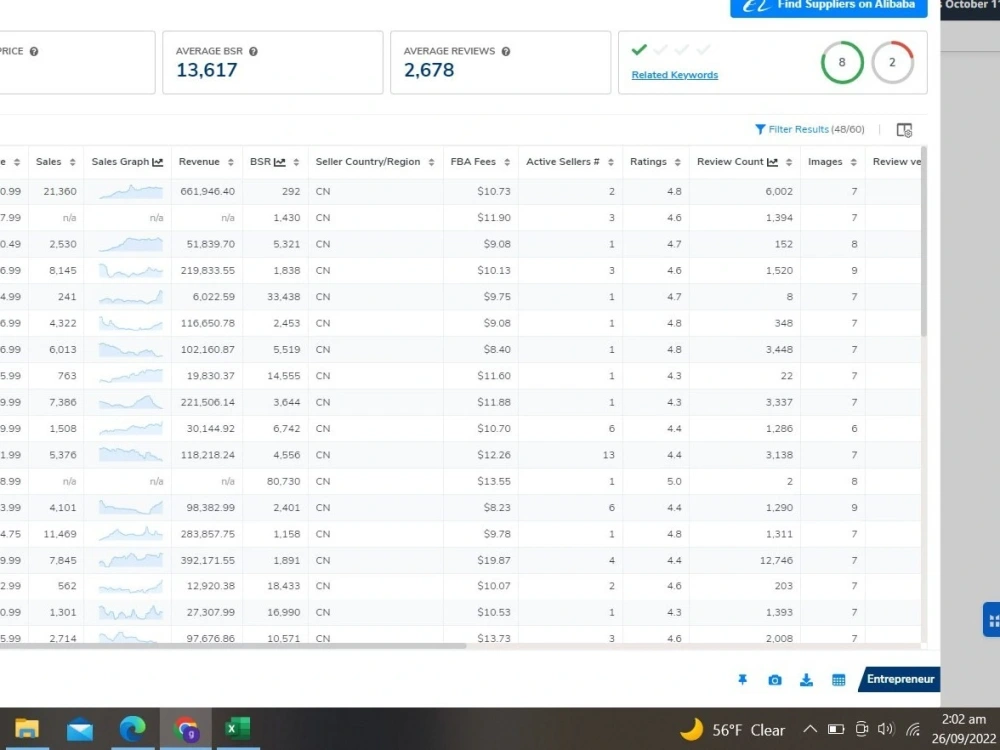Click the Average BSR help icon
This screenshot has width=1000, height=750.
(253, 52)
